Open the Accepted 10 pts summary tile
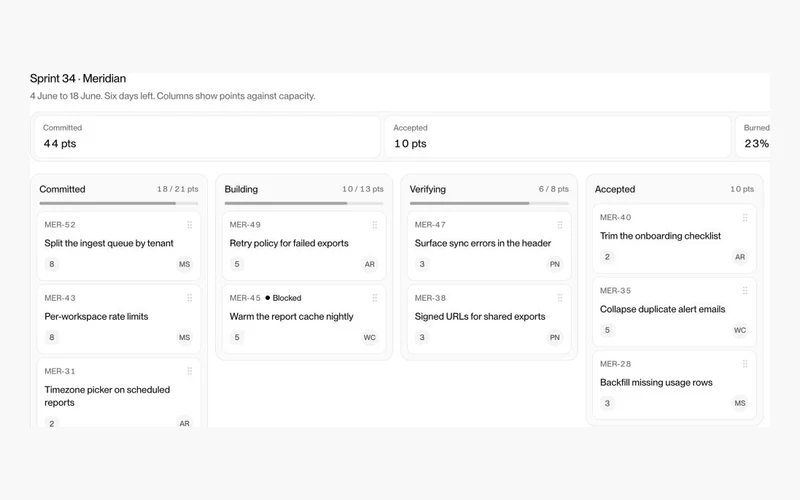This screenshot has width=800, height=500. tap(558, 136)
